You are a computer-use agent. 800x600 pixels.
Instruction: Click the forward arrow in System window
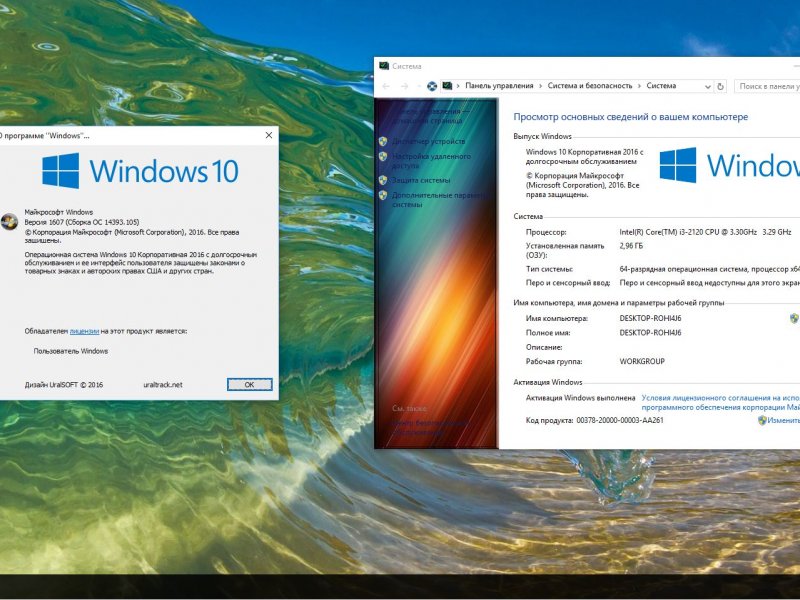pos(405,86)
